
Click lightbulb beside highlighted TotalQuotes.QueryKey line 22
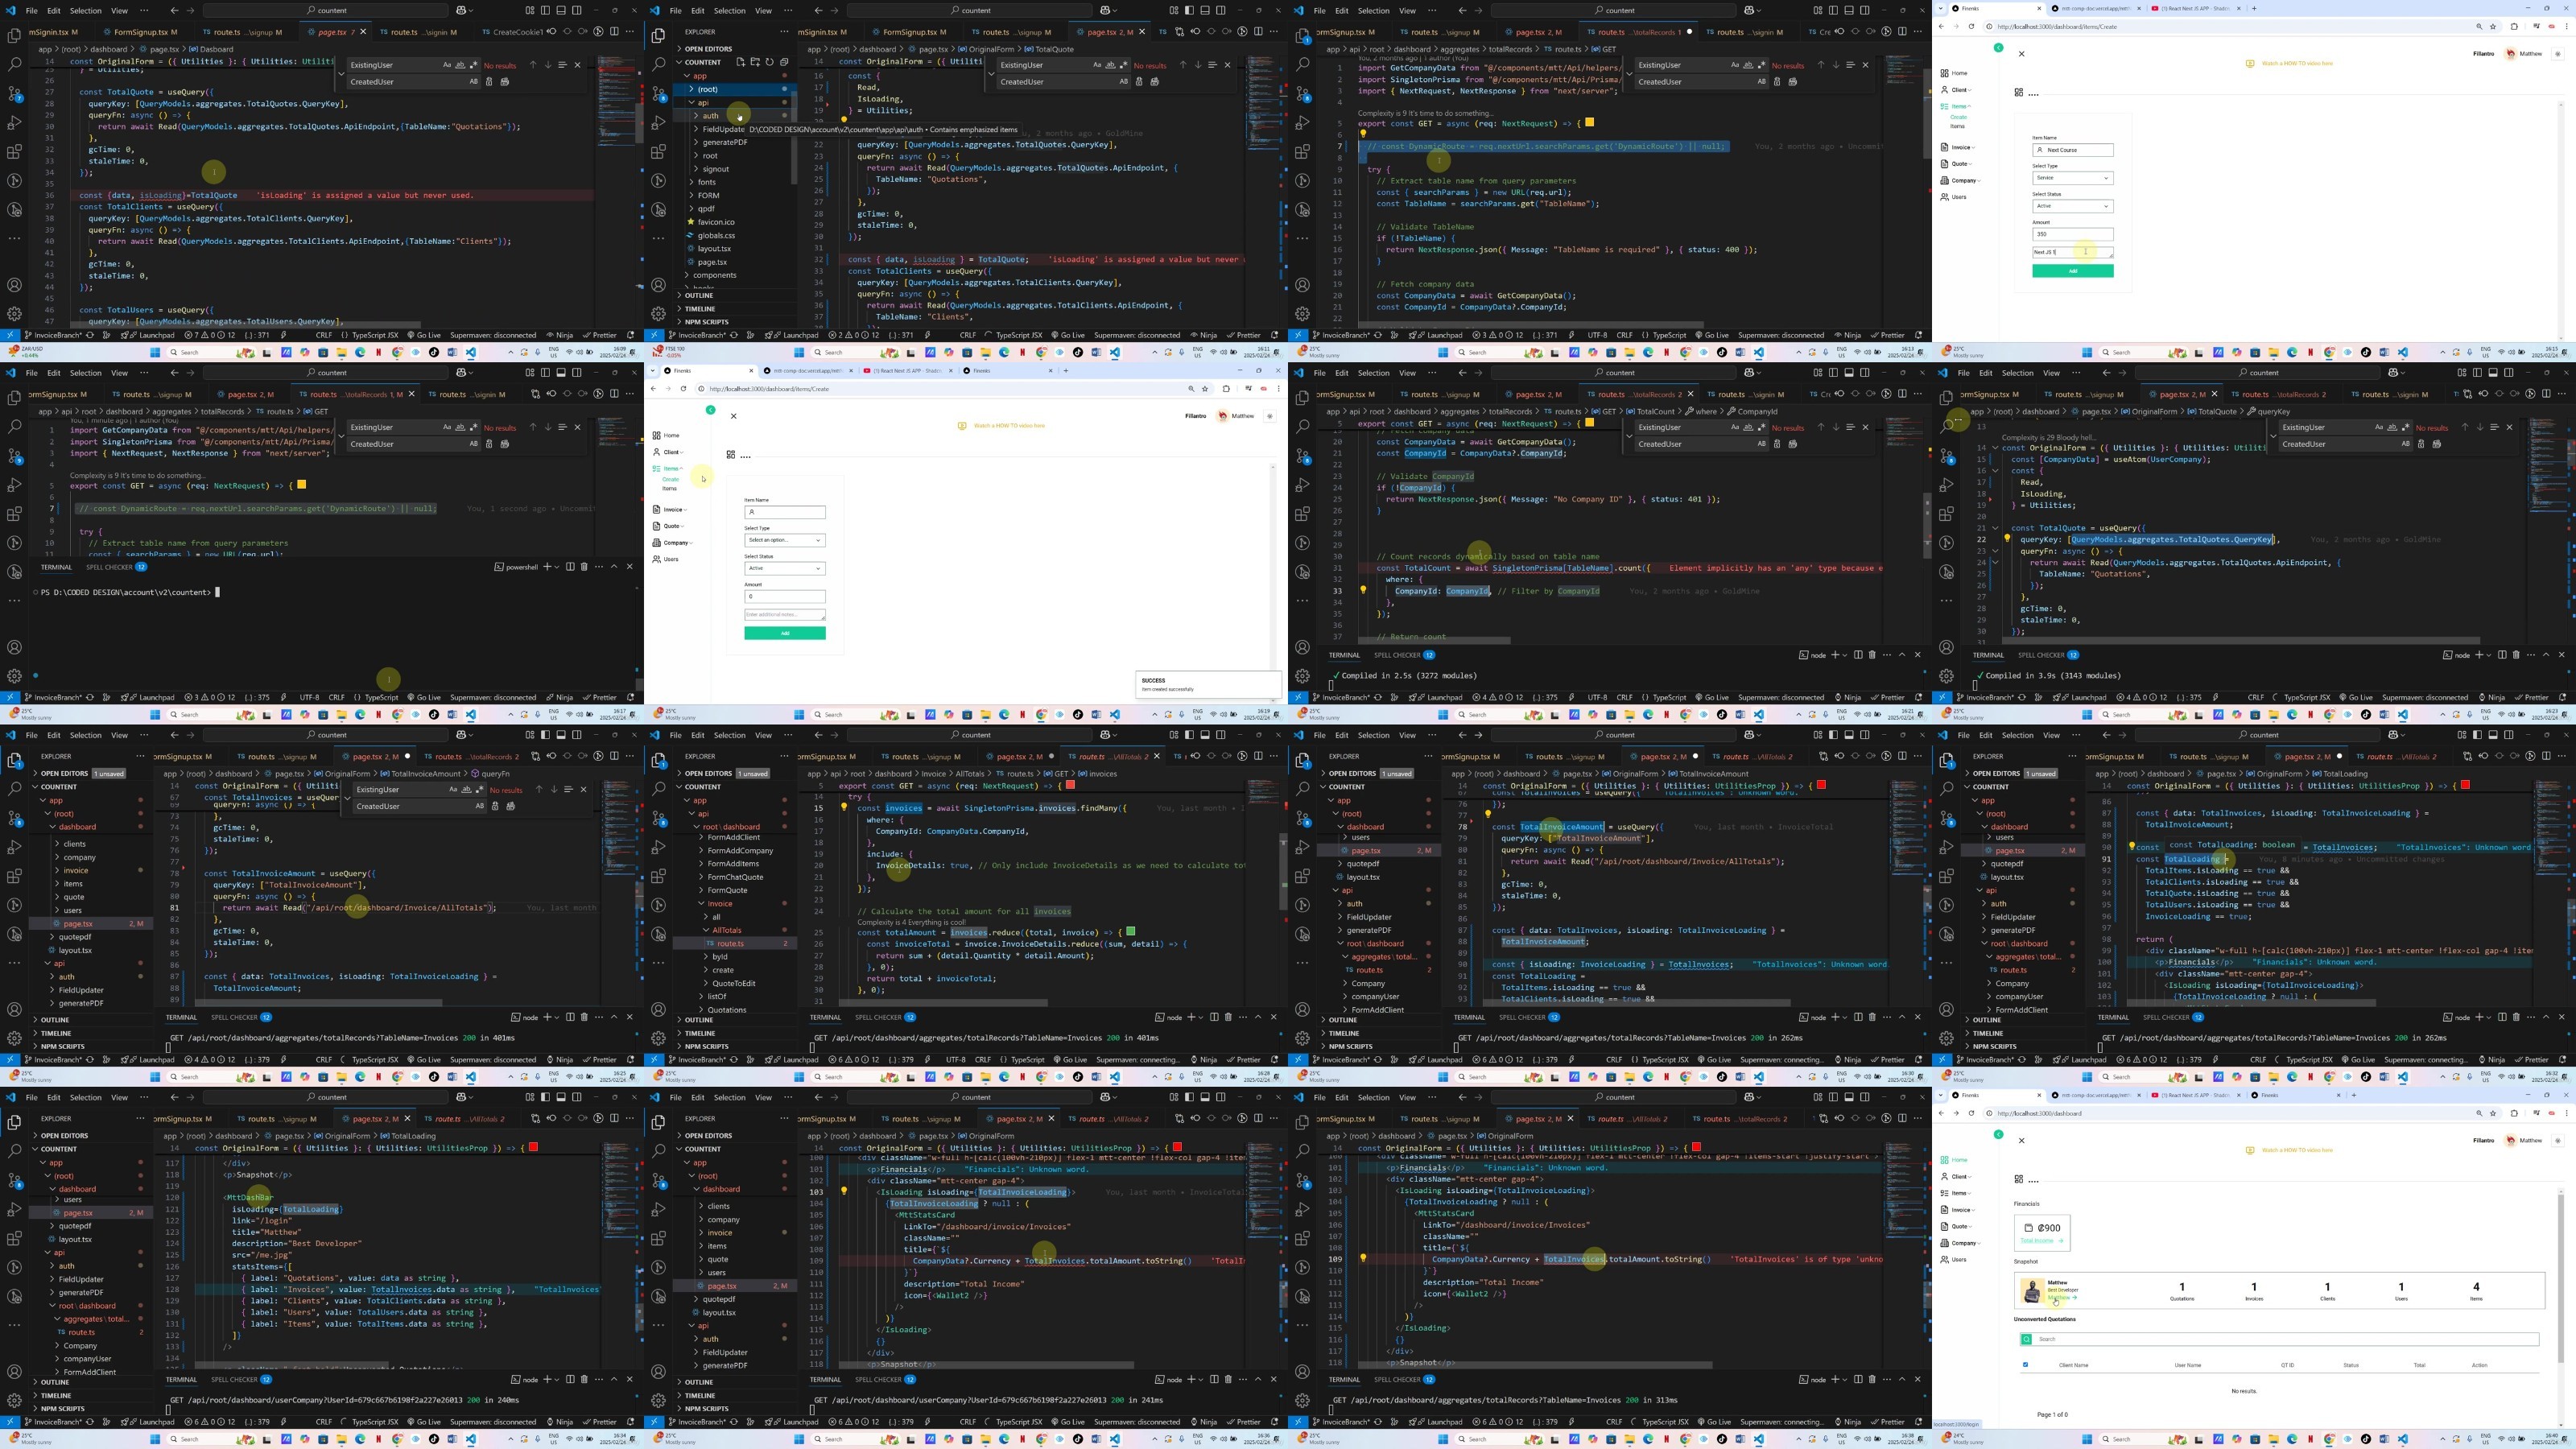tap(2006, 539)
